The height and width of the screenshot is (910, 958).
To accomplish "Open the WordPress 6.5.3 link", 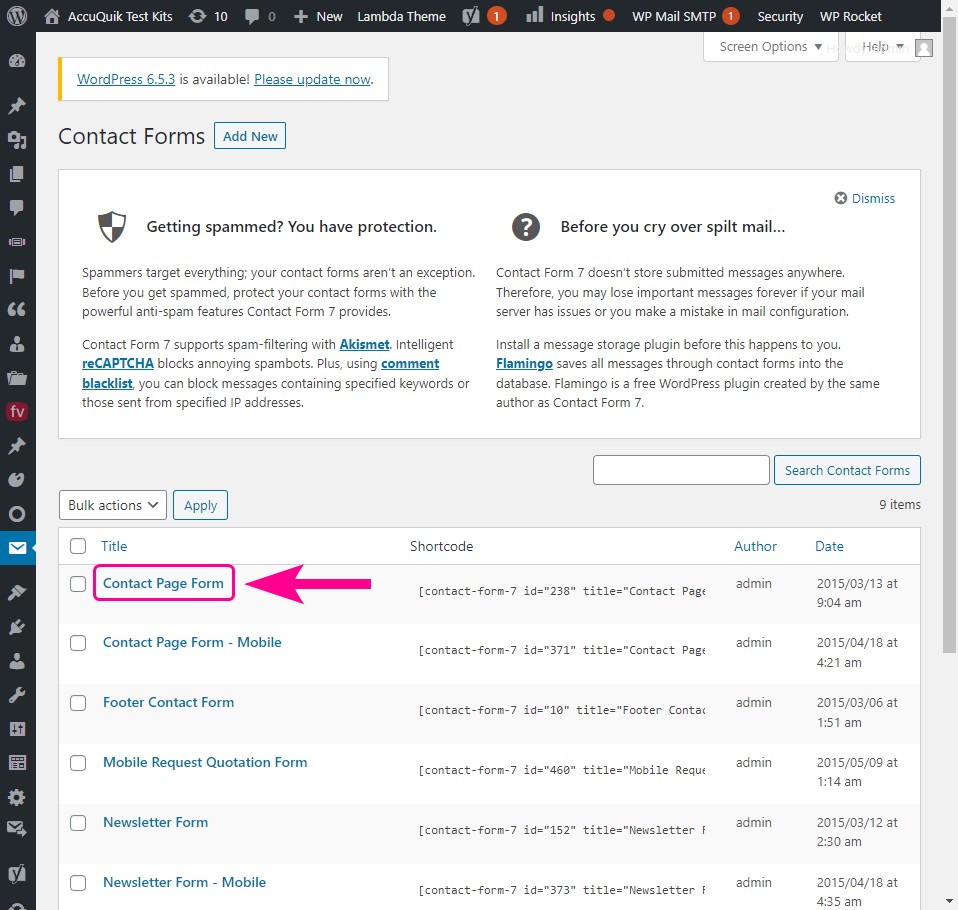I will coord(126,79).
